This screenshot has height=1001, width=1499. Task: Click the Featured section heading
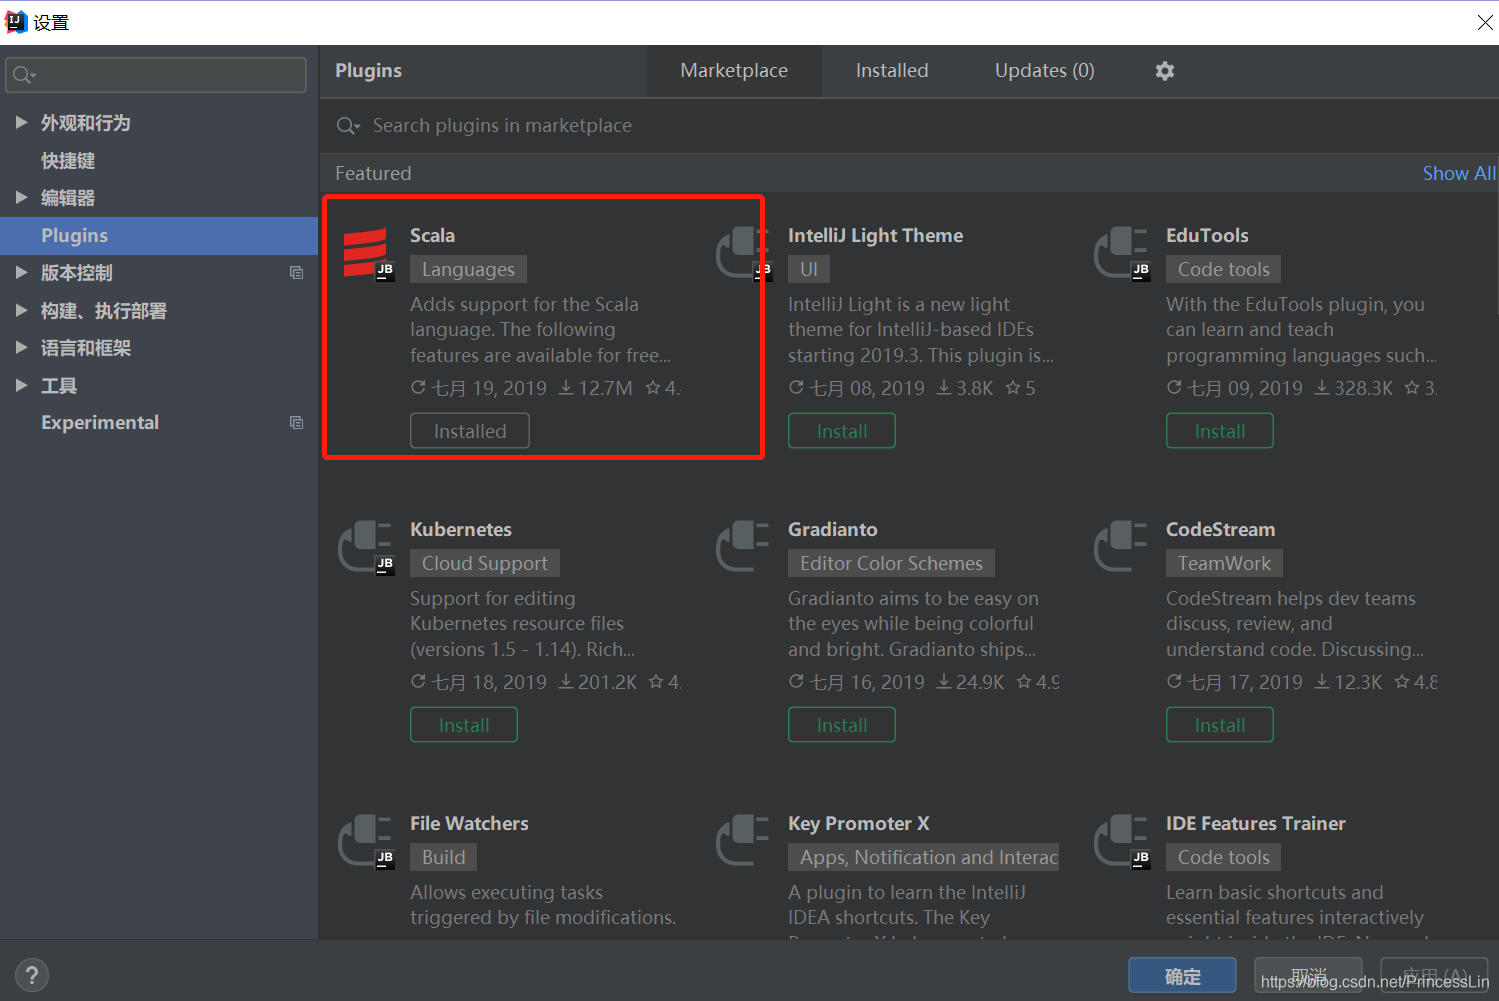click(373, 173)
